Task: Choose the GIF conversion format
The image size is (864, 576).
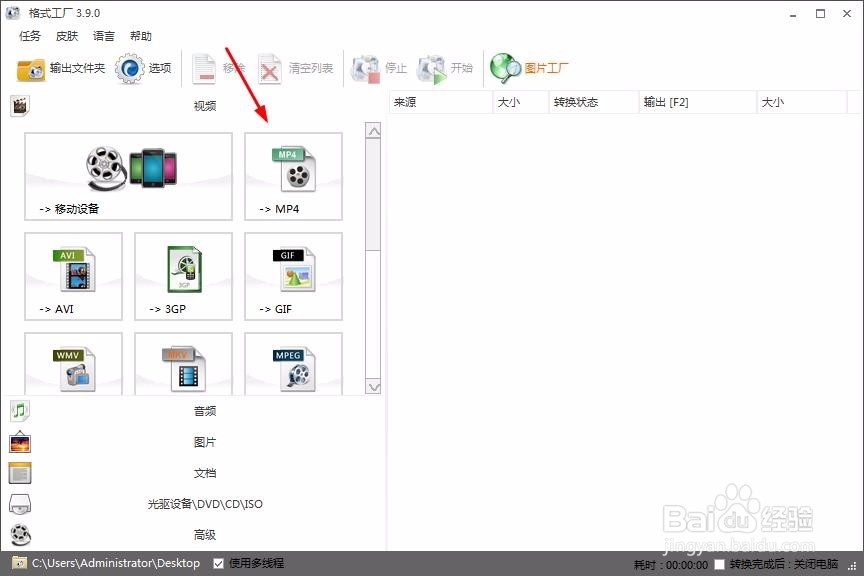Action: coord(292,276)
